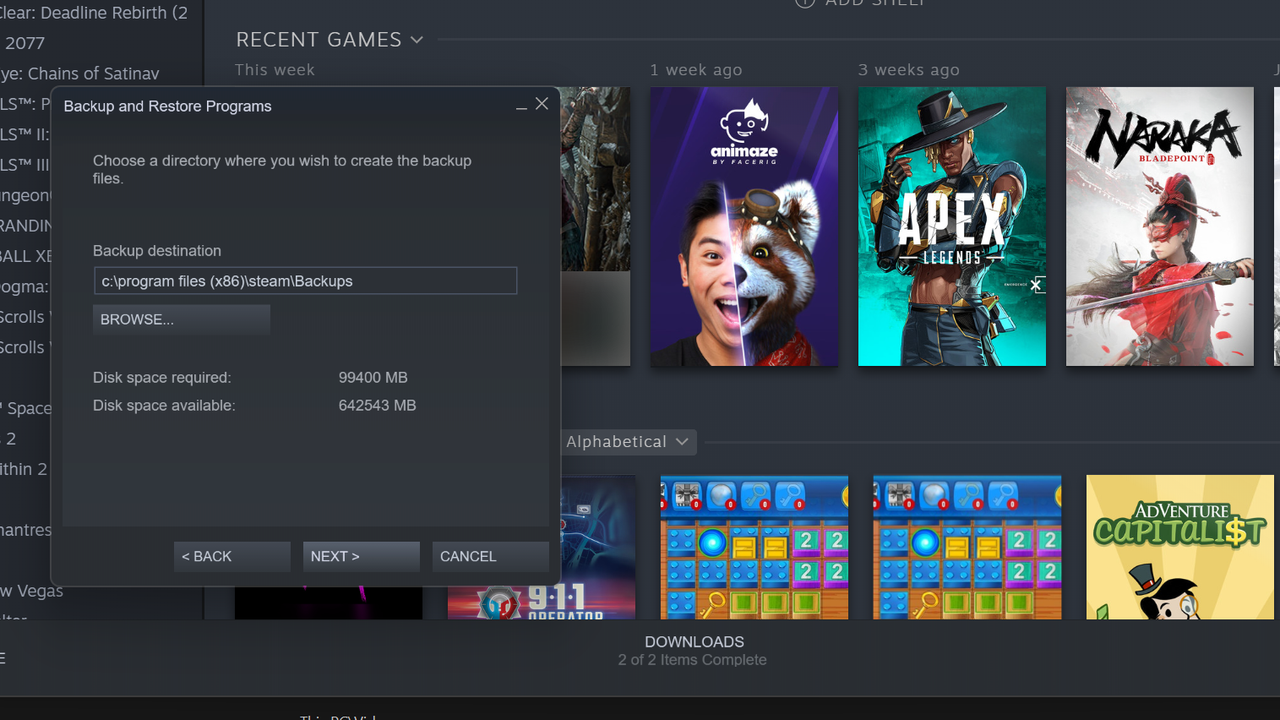
Task: Click the small icon on the Apex Legends tile
Action: (1036, 285)
